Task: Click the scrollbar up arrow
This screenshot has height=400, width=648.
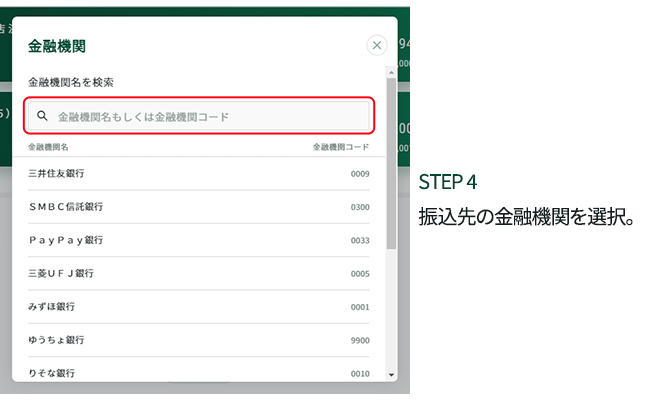Action: tap(391, 72)
